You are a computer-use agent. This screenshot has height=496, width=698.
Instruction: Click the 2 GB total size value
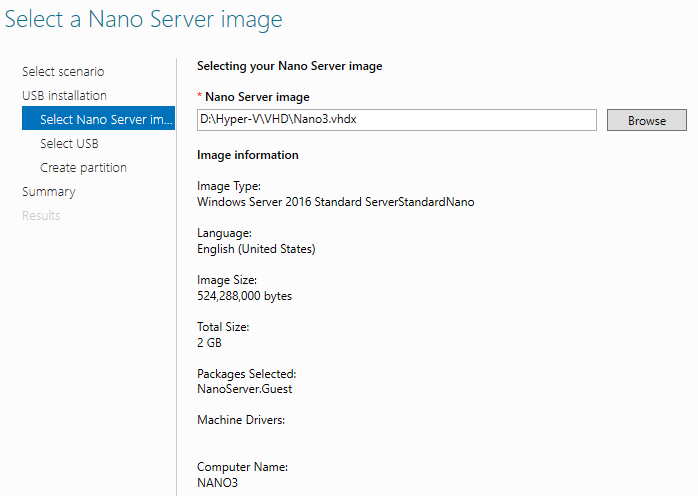209,343
